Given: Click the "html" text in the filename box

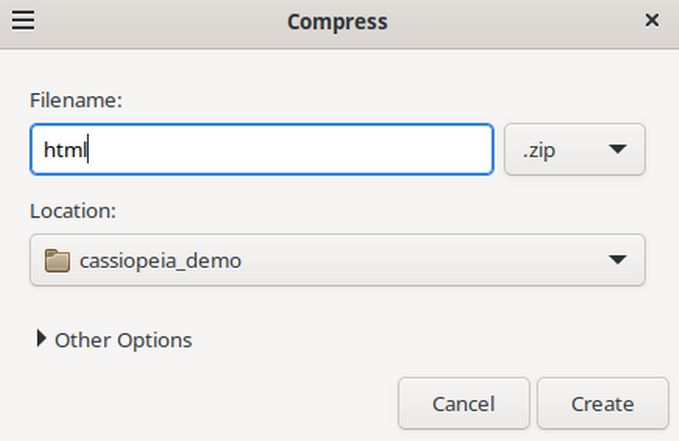Looking at the screenshot, I should click(x=65, y=150).
